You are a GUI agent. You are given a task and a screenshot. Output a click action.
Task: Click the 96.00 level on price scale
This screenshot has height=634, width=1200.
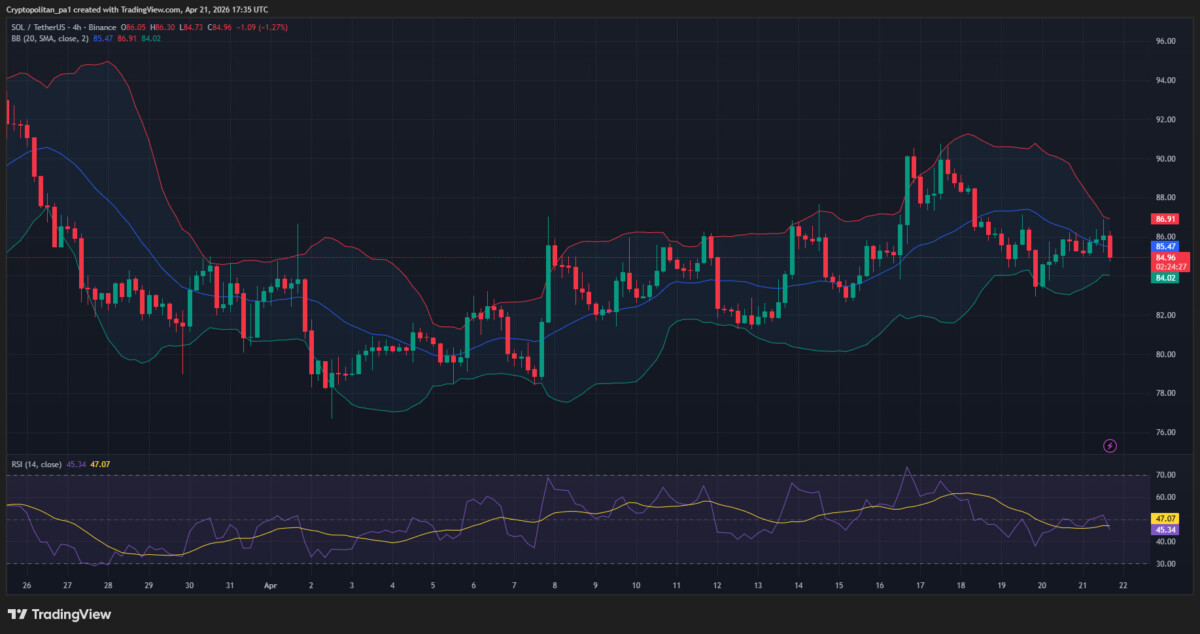coord(1164,42)
